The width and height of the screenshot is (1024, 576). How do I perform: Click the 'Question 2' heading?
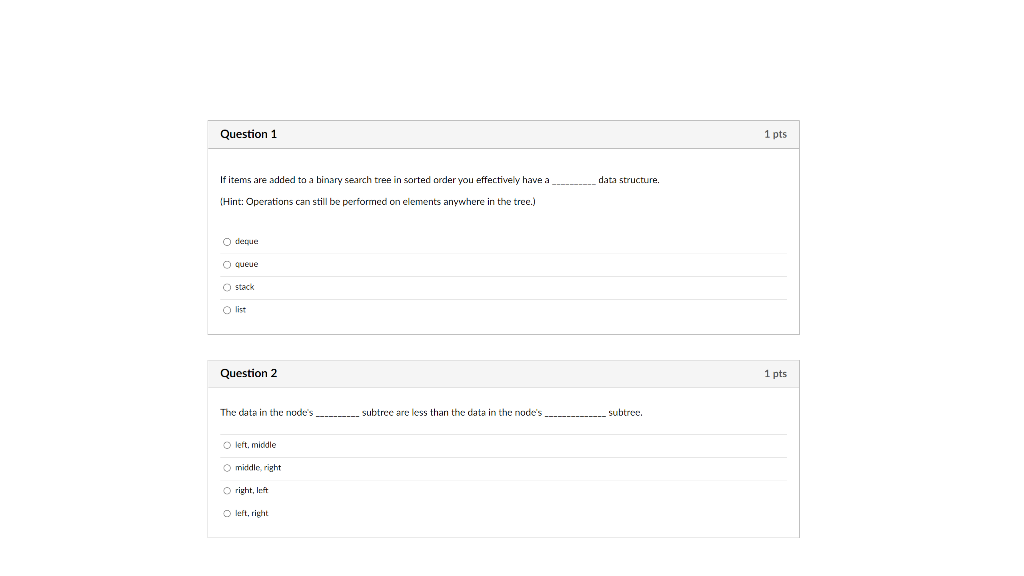click(248, 374)
